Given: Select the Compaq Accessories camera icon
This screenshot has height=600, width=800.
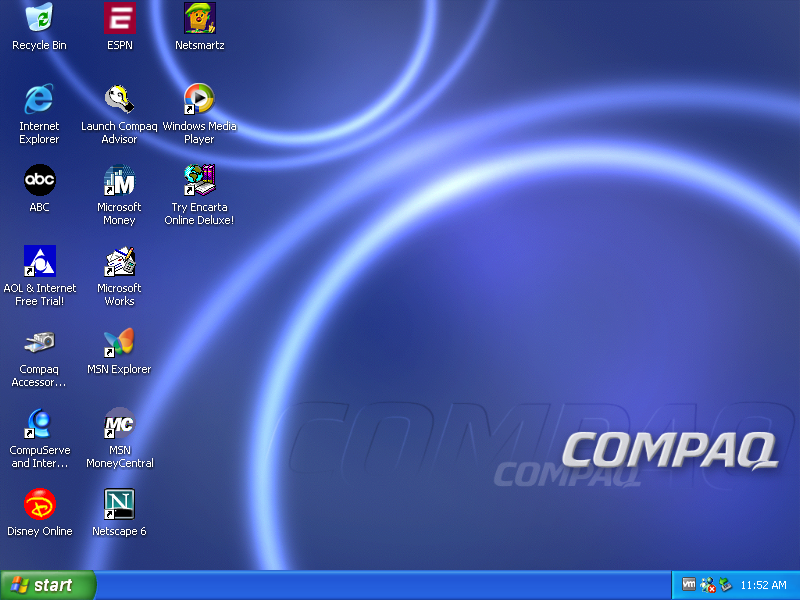Looking at the screenshot, I should pyautogui.click(x=39, y=342).
